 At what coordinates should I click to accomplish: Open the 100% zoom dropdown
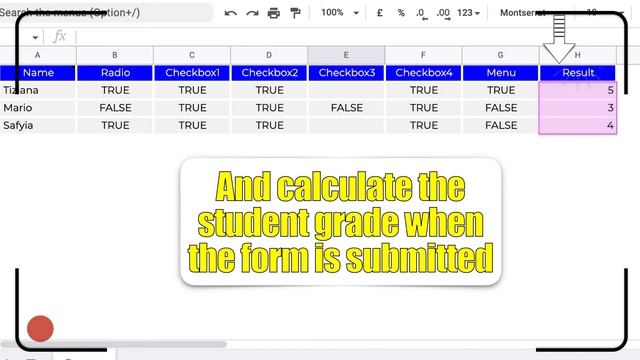[340, 13]
